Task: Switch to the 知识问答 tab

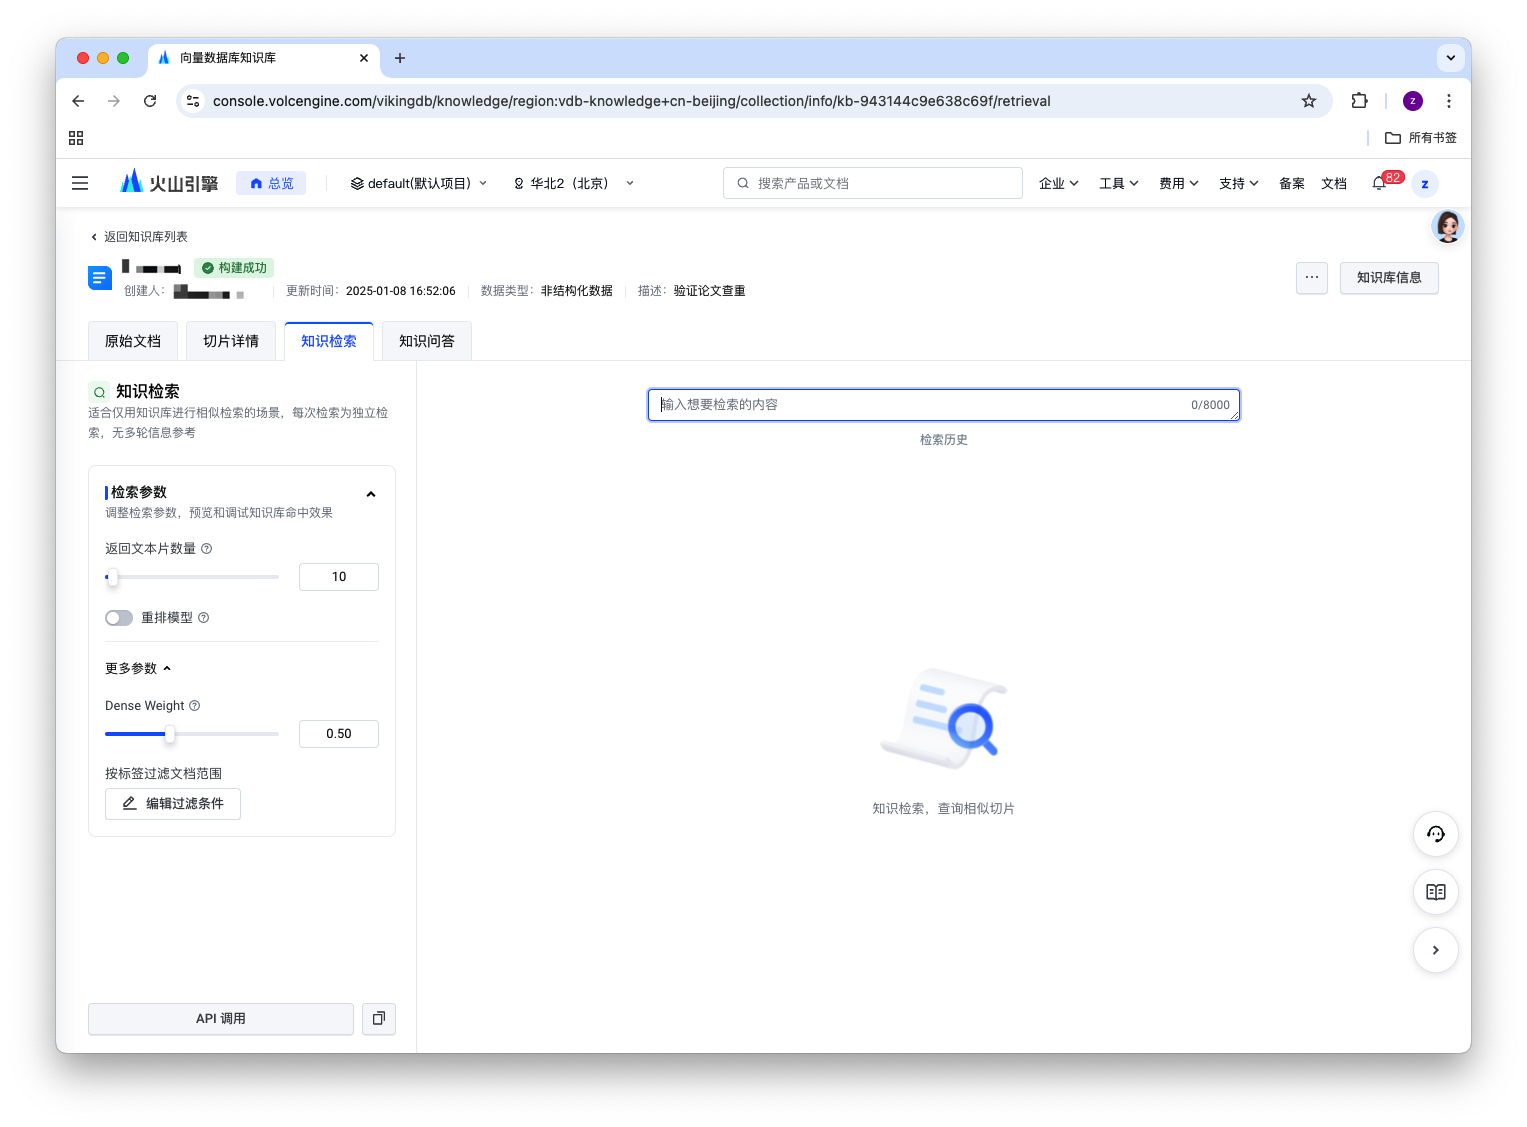Action: tap(427, 341)
